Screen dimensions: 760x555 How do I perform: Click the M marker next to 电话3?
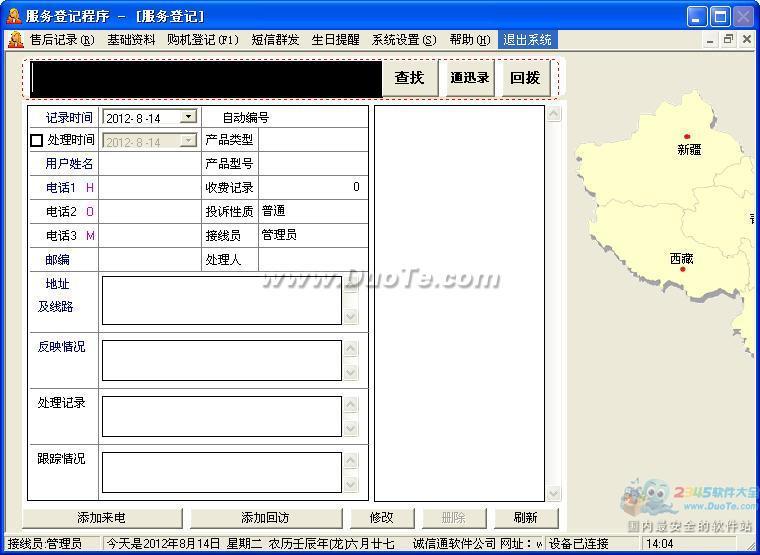pyautogui.click(x=90, y=236)
